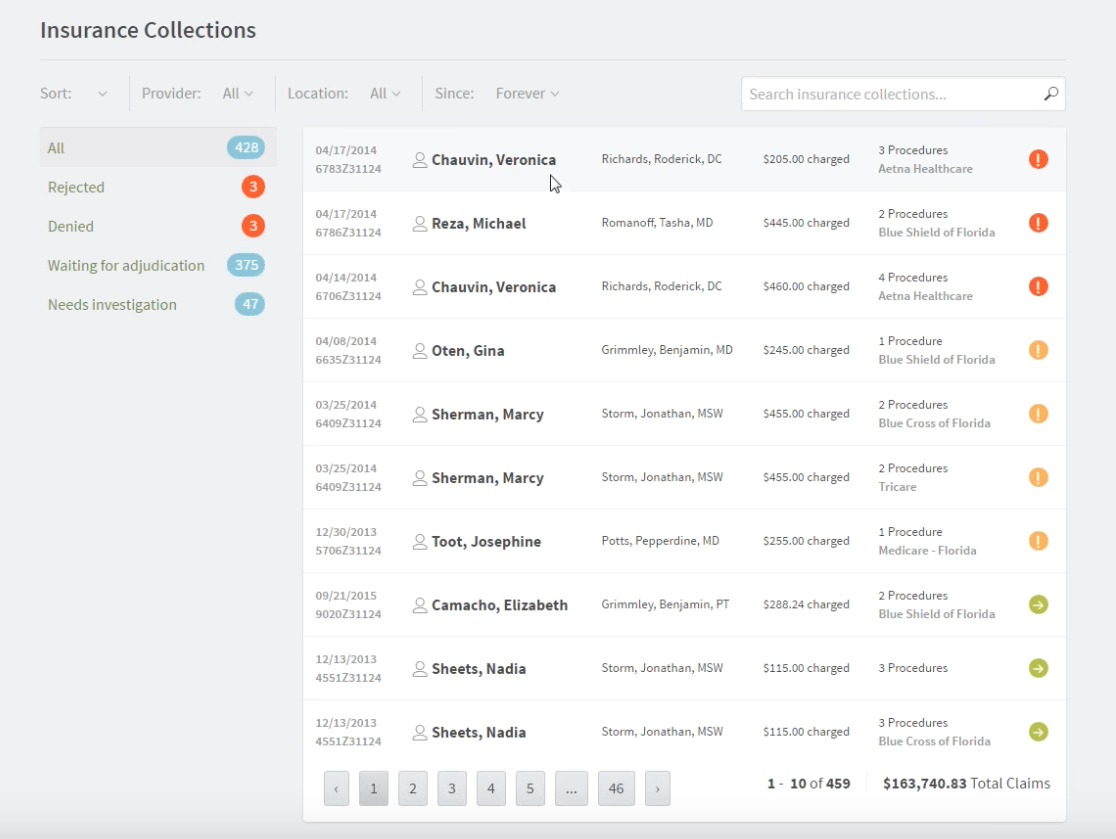Click red alert icon for Chauvin $205.00 claim
1116x839 pixels.
1038,159
